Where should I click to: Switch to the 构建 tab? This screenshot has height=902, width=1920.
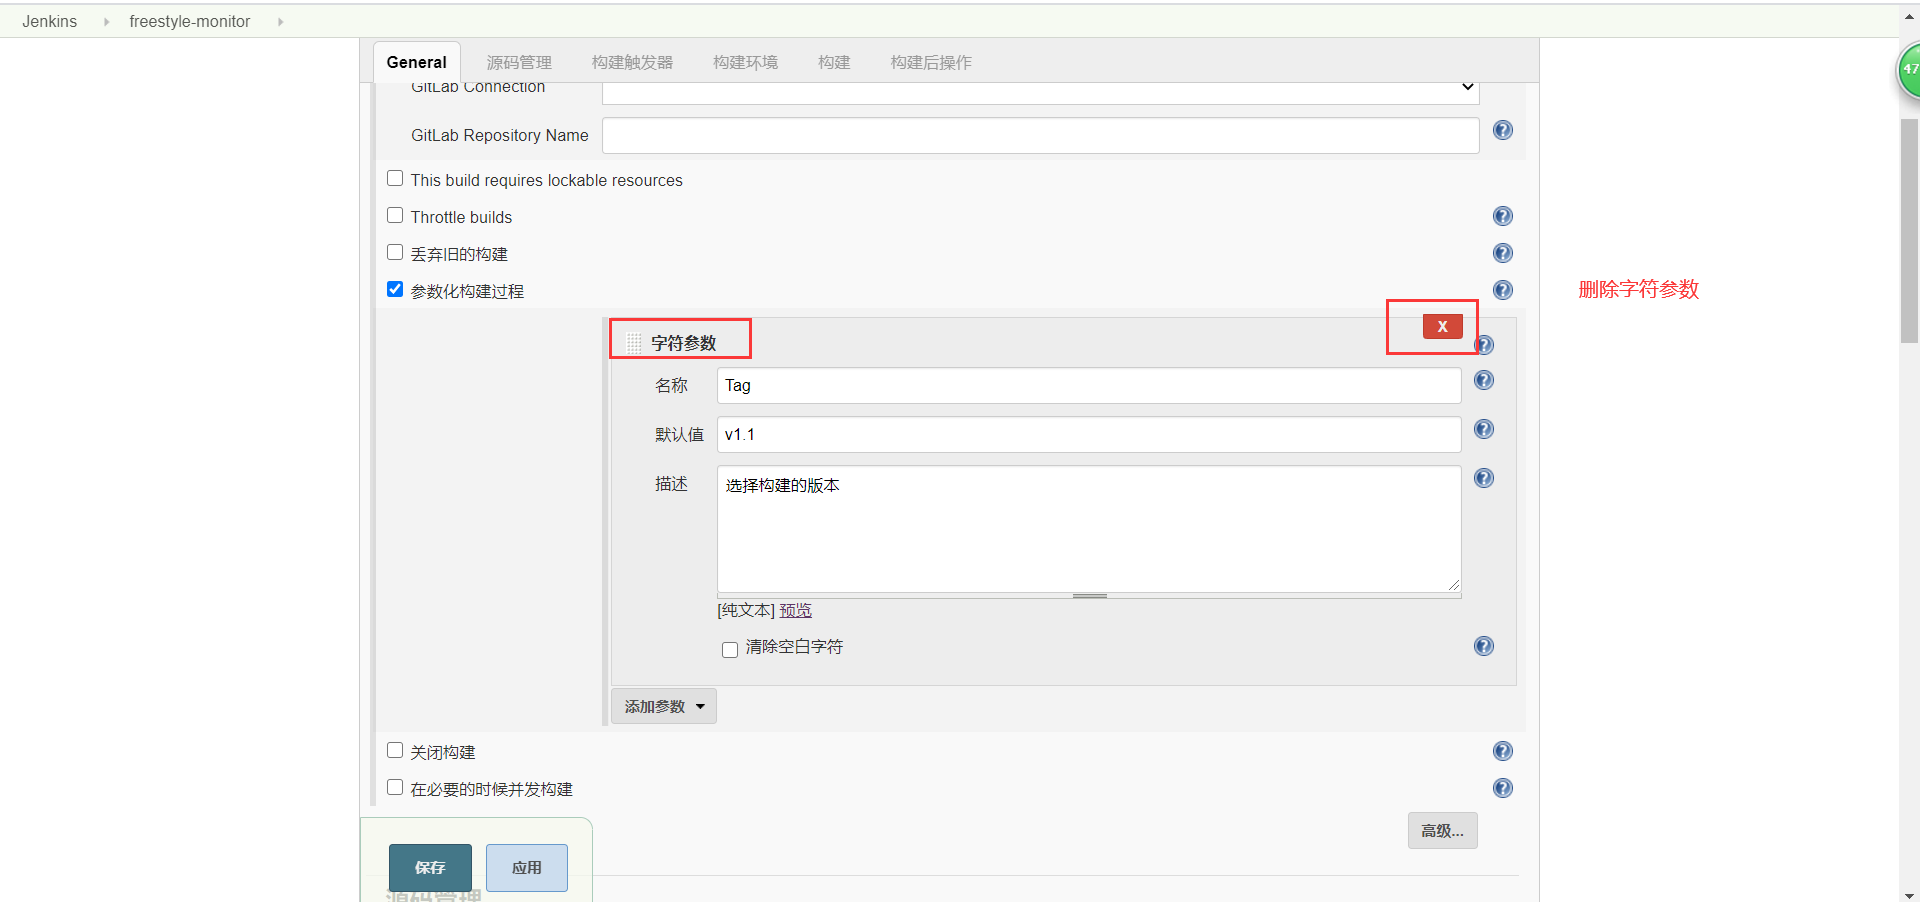[x=834, y=62]
